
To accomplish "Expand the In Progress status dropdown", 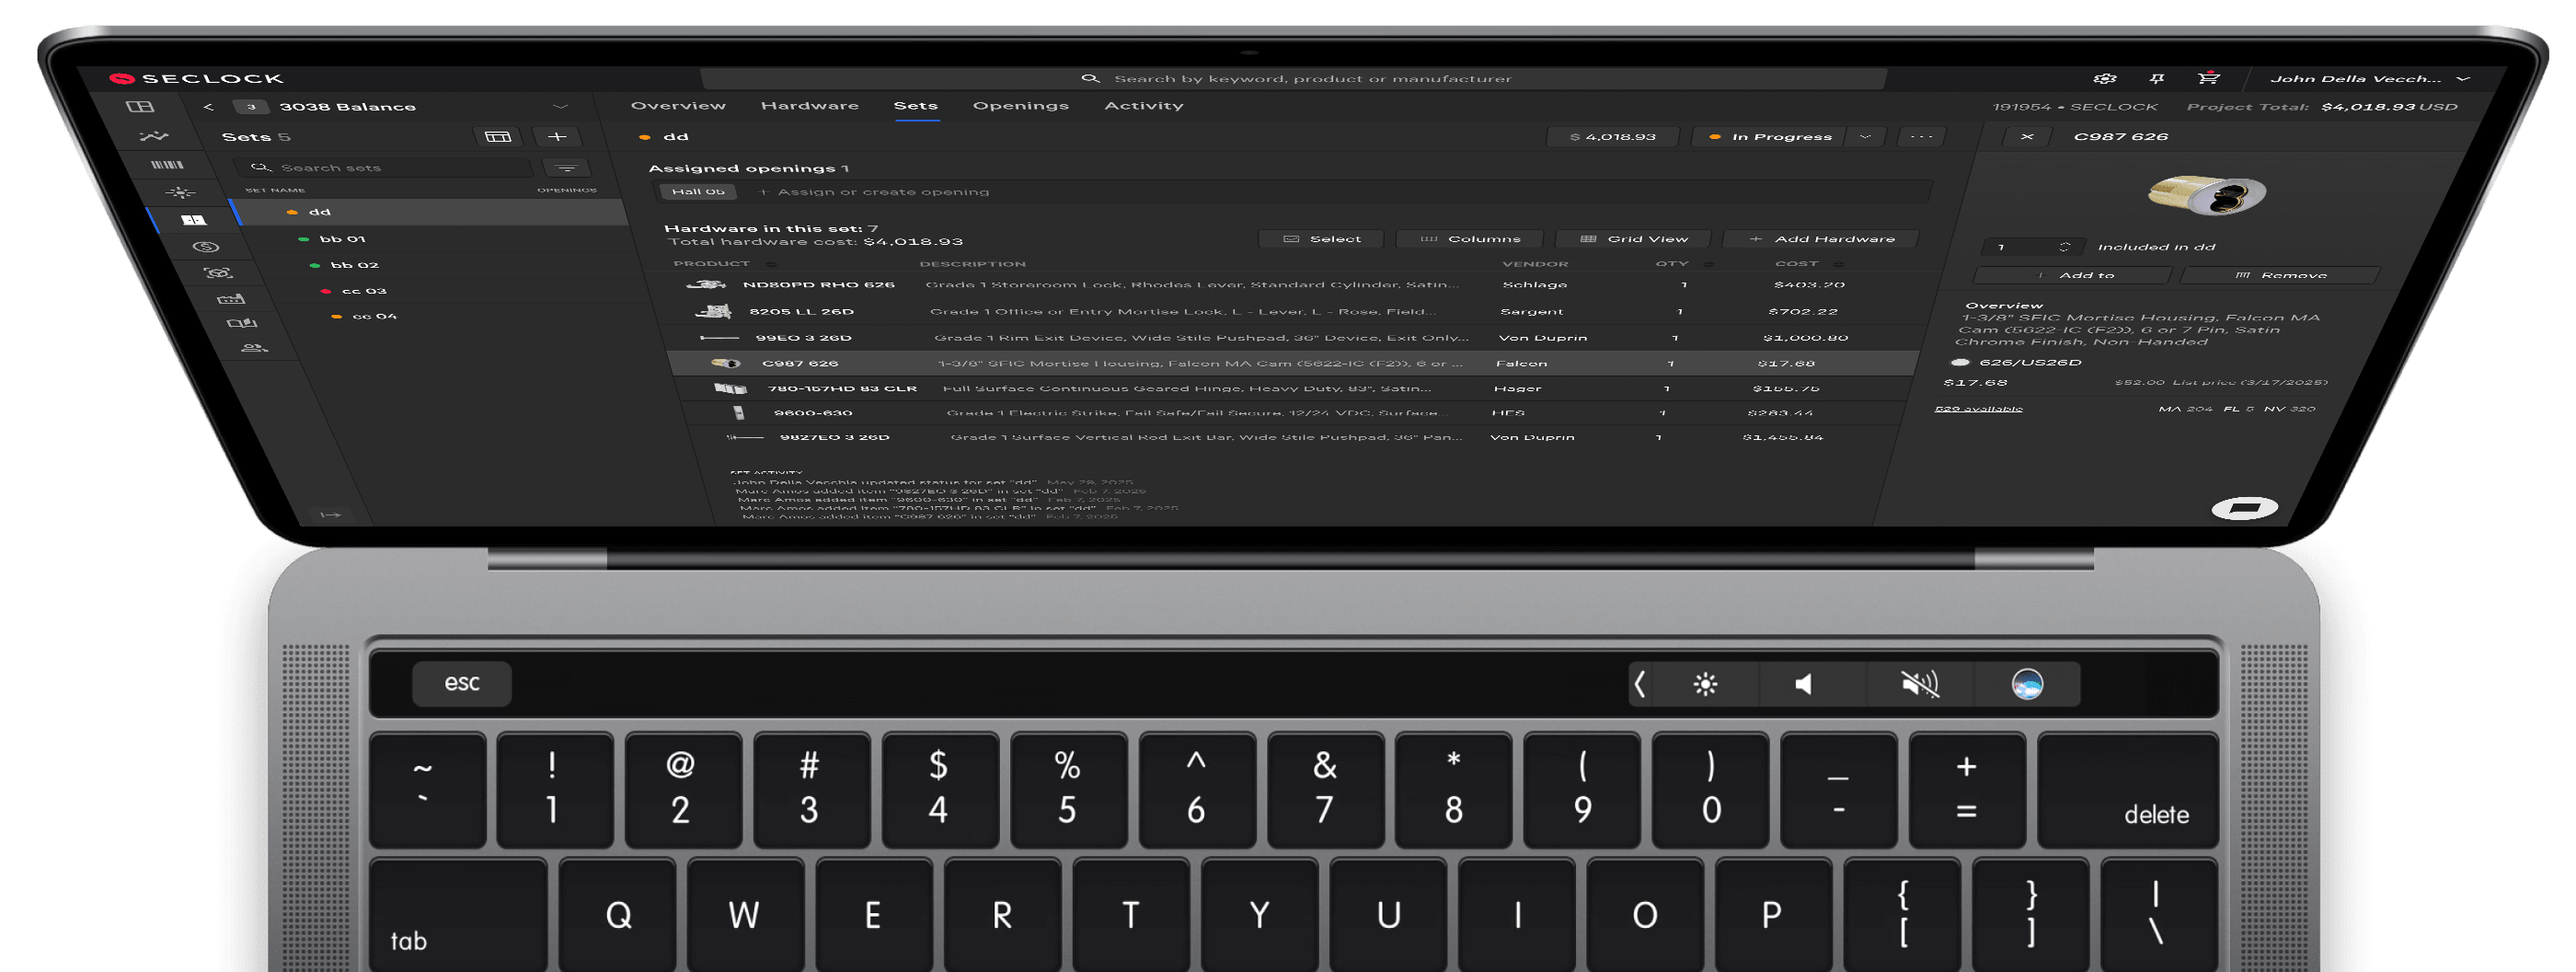I will 1865,137.
